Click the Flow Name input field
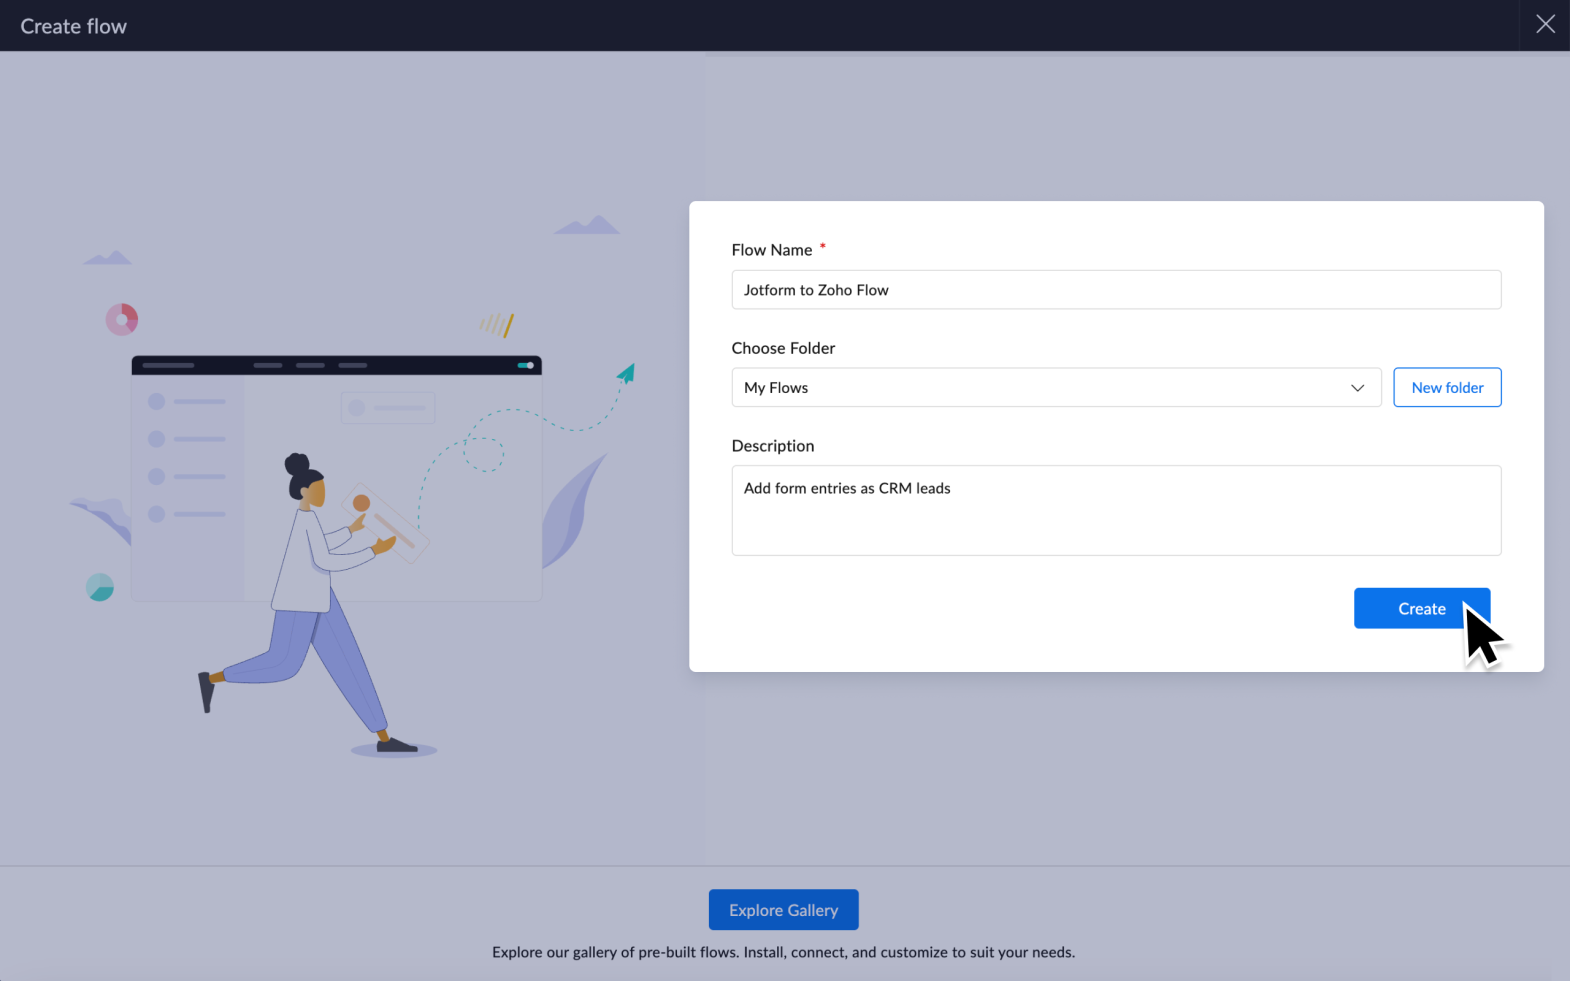This screenshot has width=1570, height=981. click(1115, 290)
